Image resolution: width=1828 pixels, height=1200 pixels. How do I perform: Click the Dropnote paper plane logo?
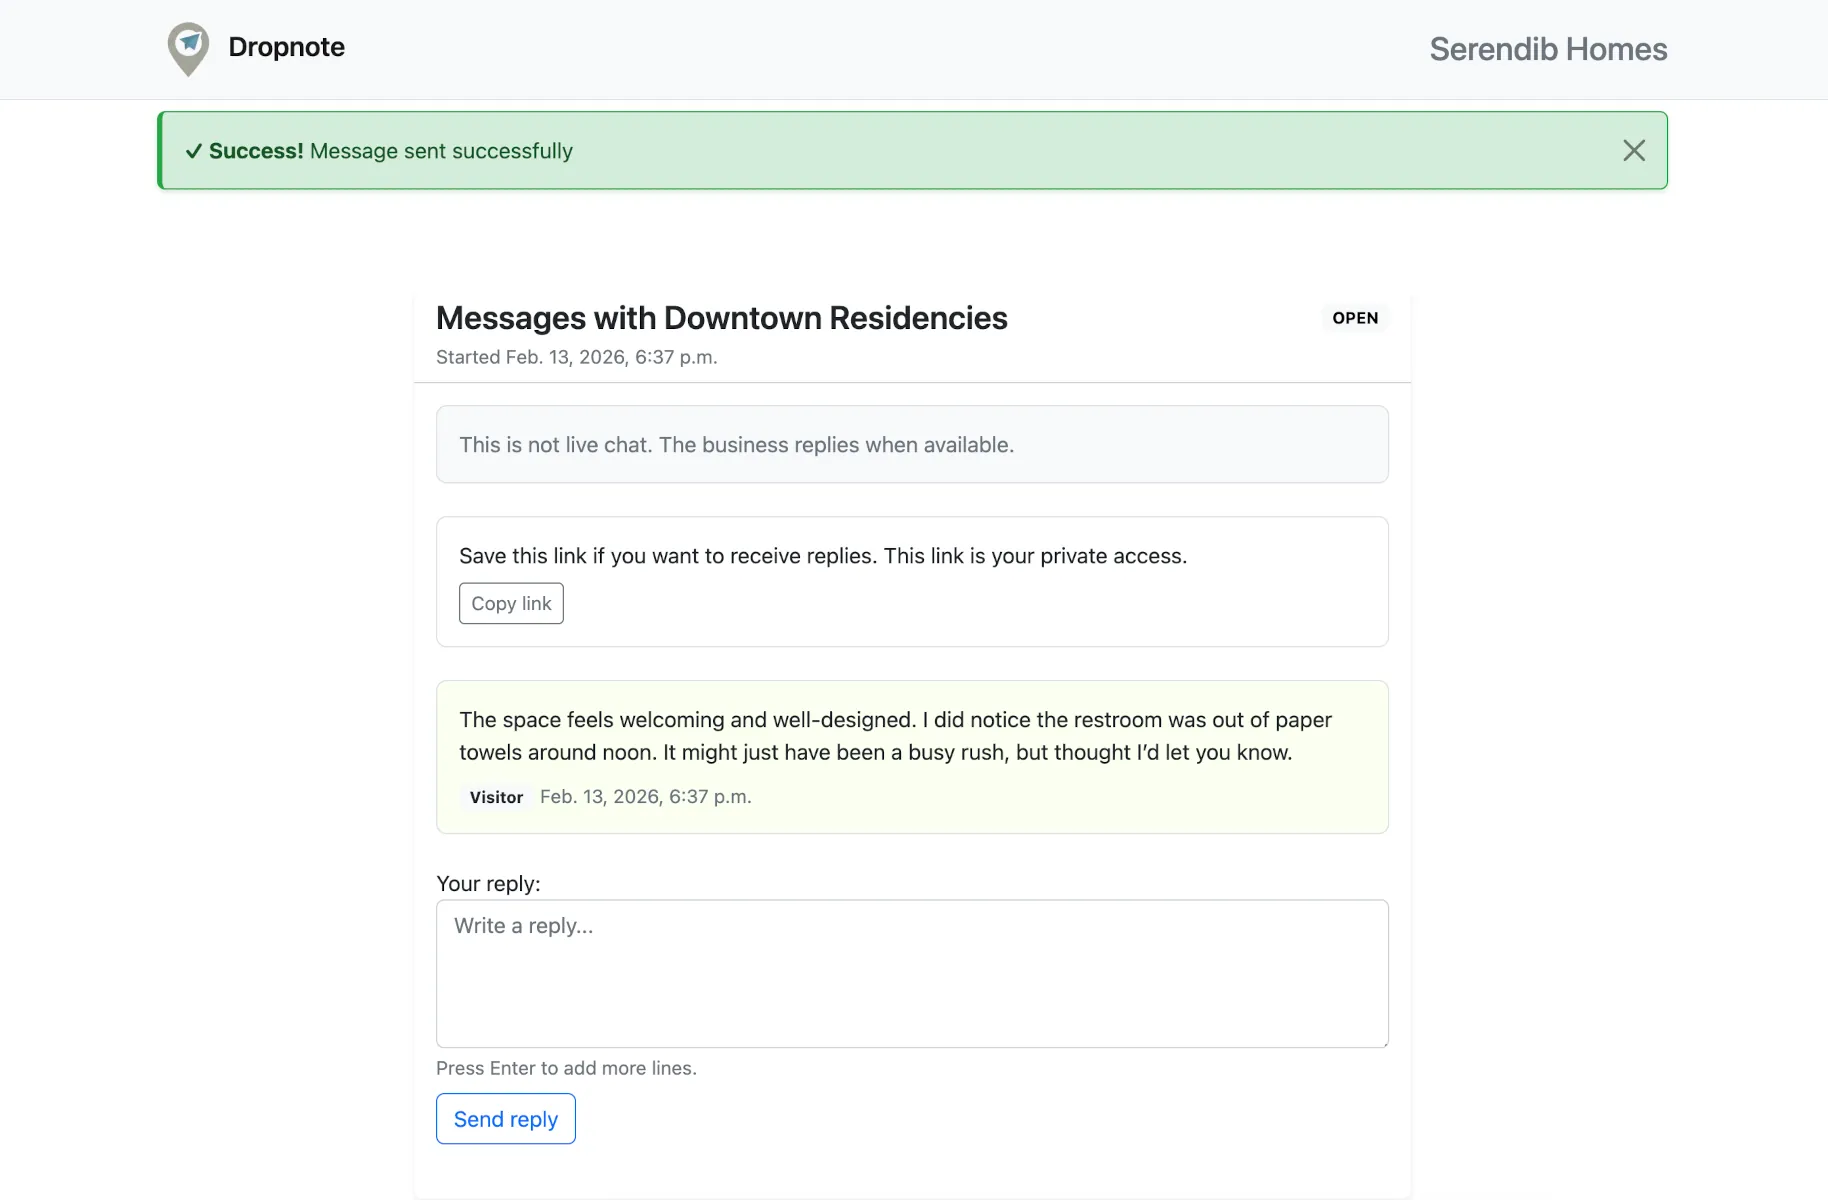pyautogui.click(x=188, y=48)
